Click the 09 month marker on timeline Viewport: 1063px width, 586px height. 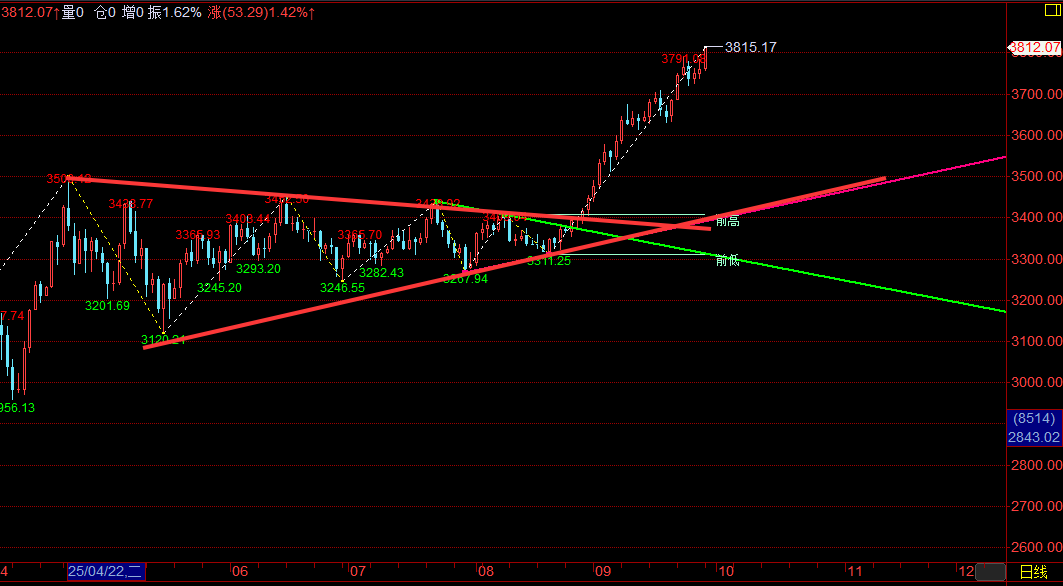602,572
